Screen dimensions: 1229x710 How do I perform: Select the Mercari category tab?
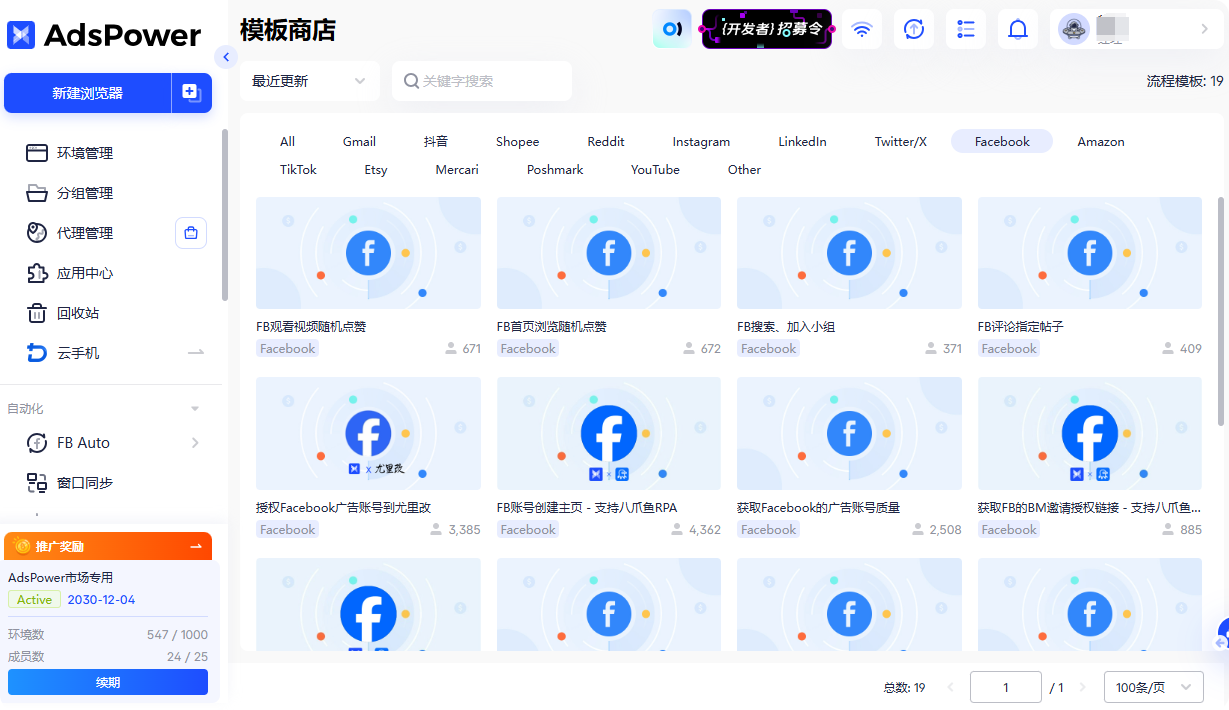click(457, 169)
